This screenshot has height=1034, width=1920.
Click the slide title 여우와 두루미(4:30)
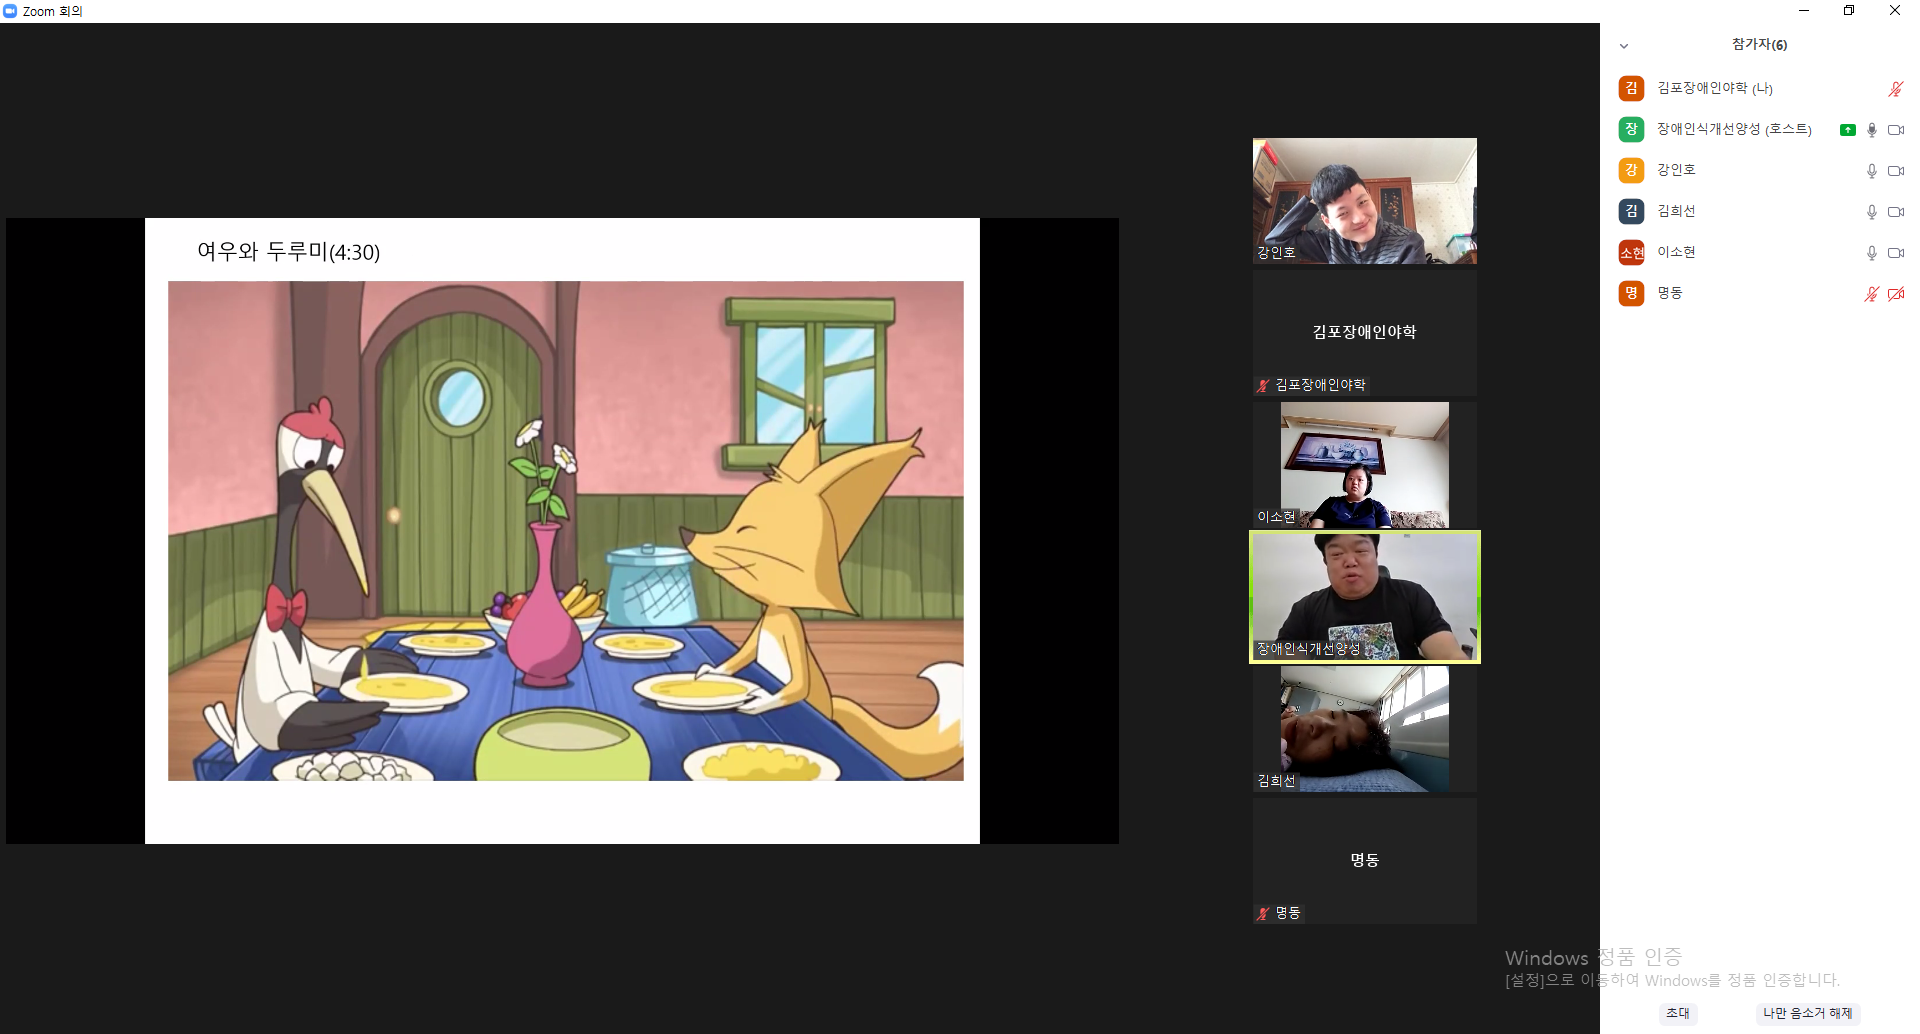tap(288, 252)
